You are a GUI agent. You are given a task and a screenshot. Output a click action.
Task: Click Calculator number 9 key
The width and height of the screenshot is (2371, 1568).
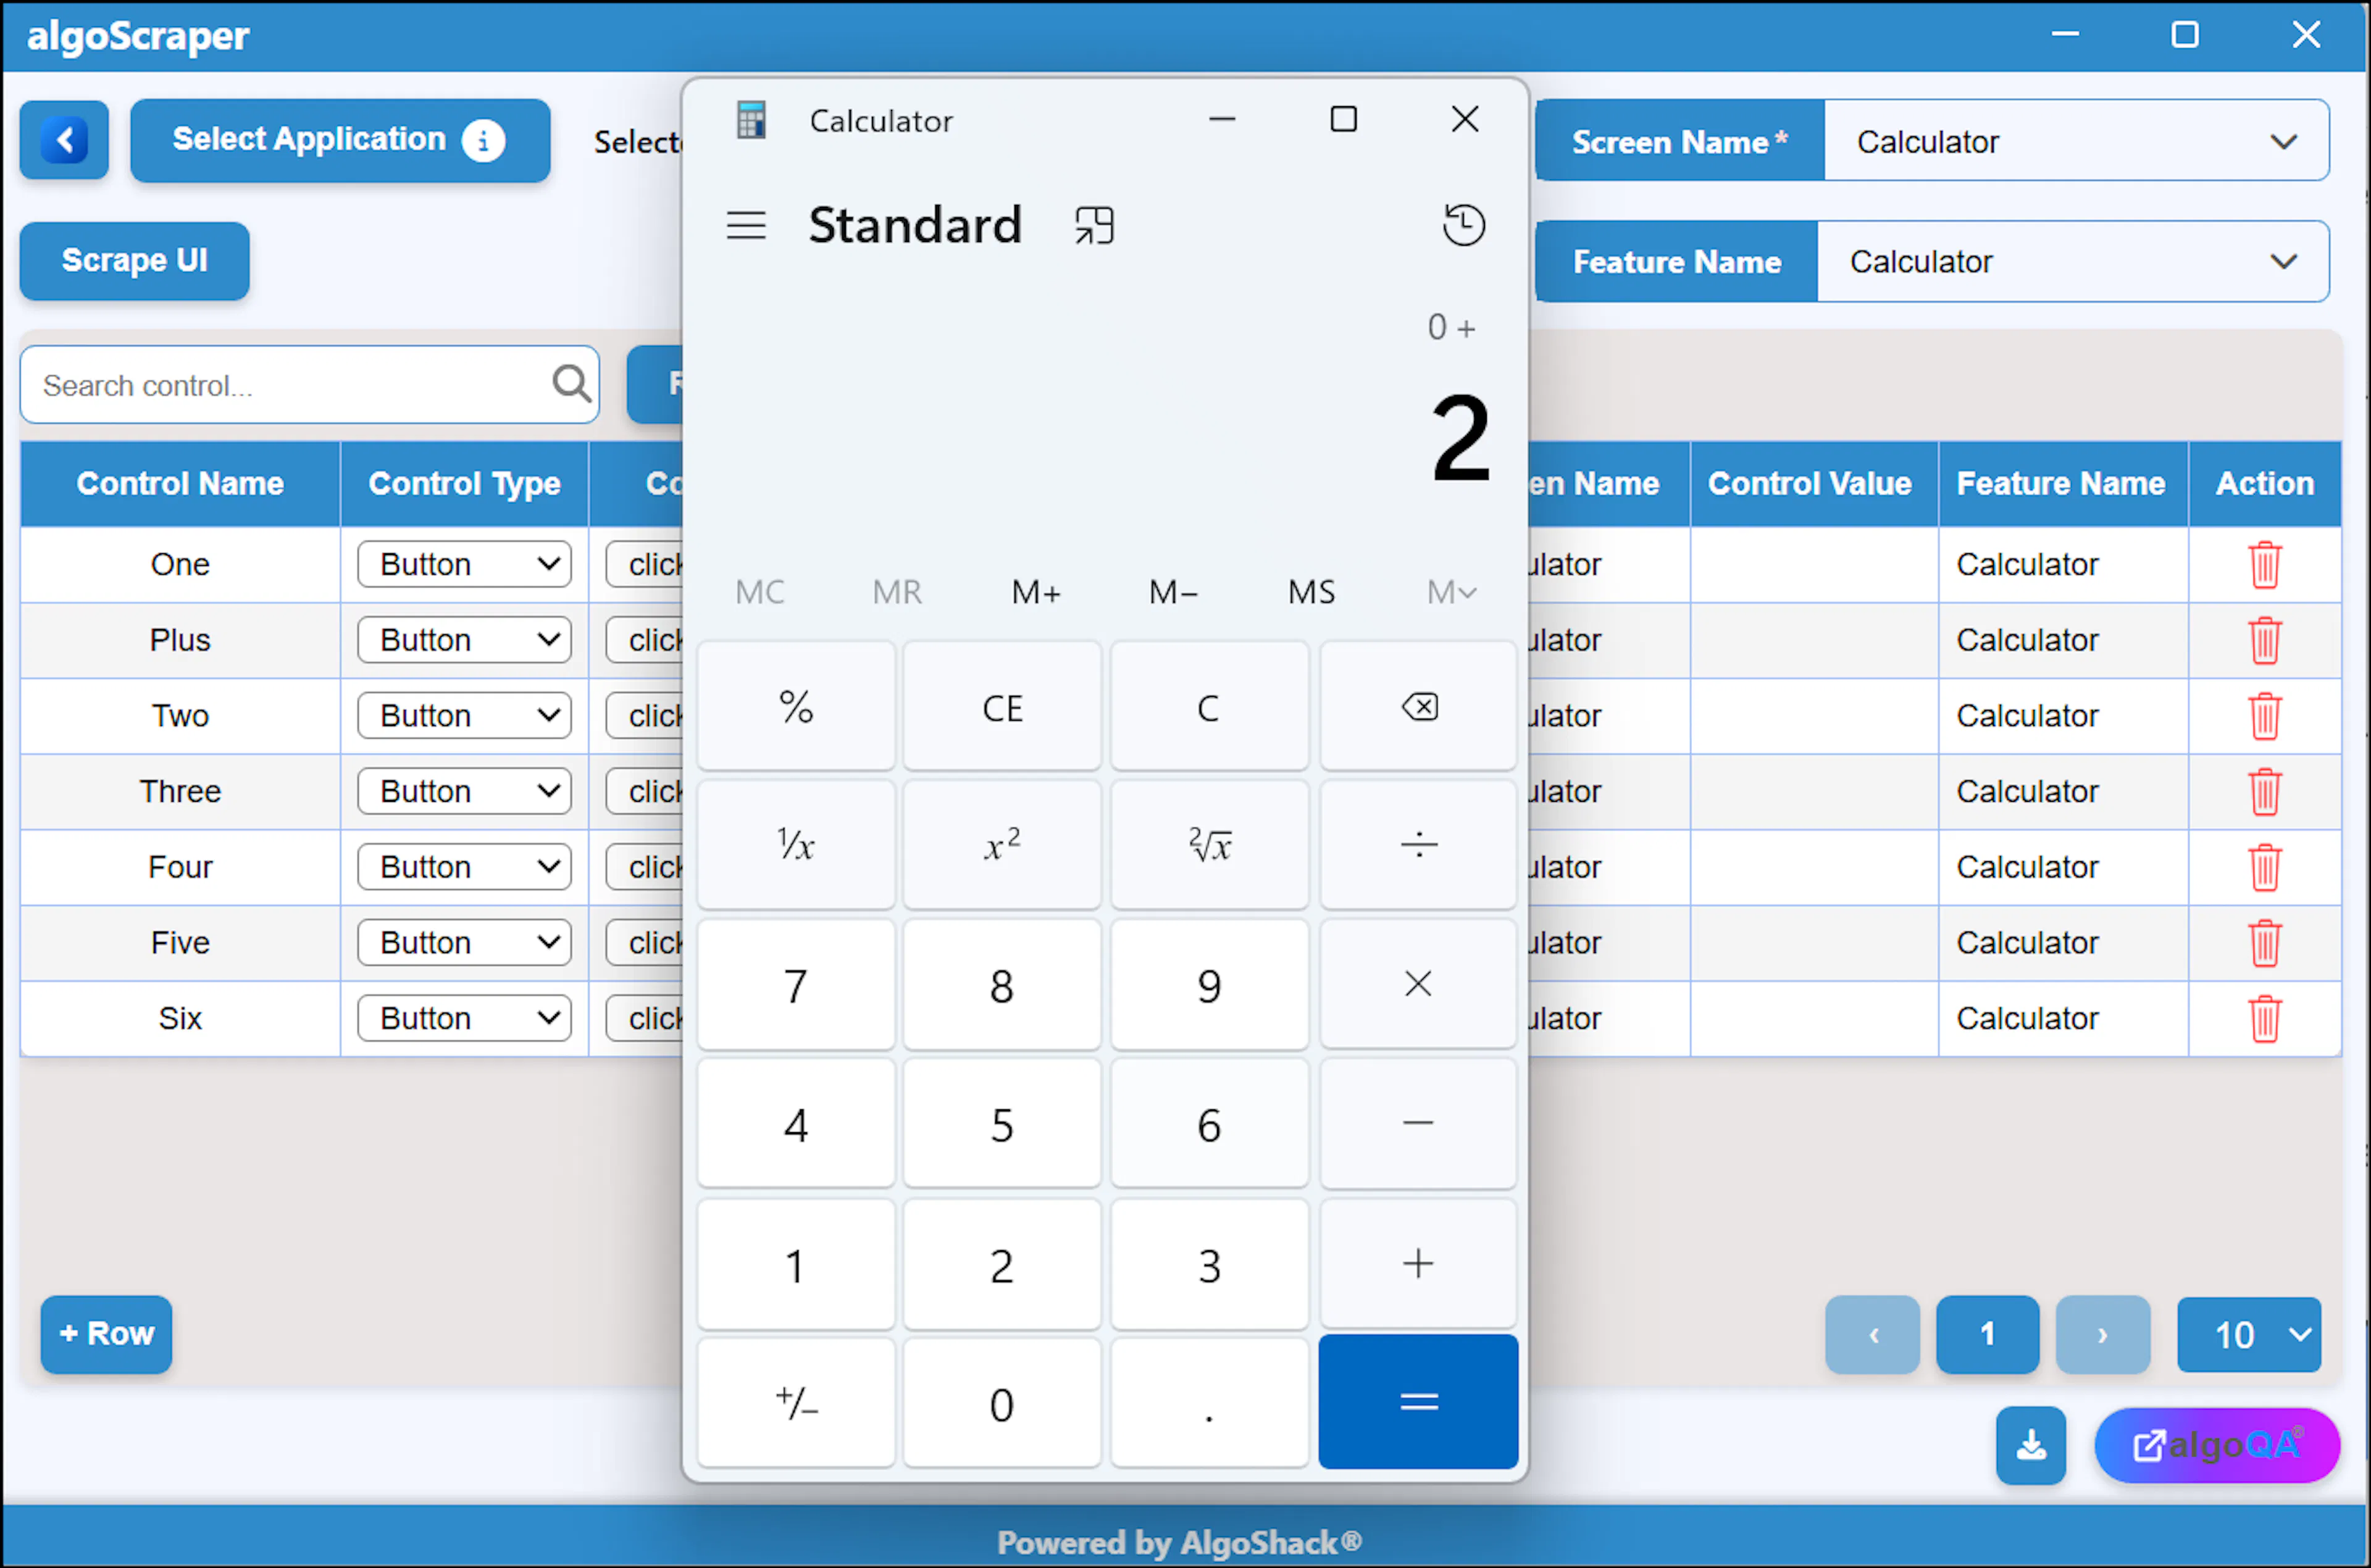click(x=1209, y=985)
